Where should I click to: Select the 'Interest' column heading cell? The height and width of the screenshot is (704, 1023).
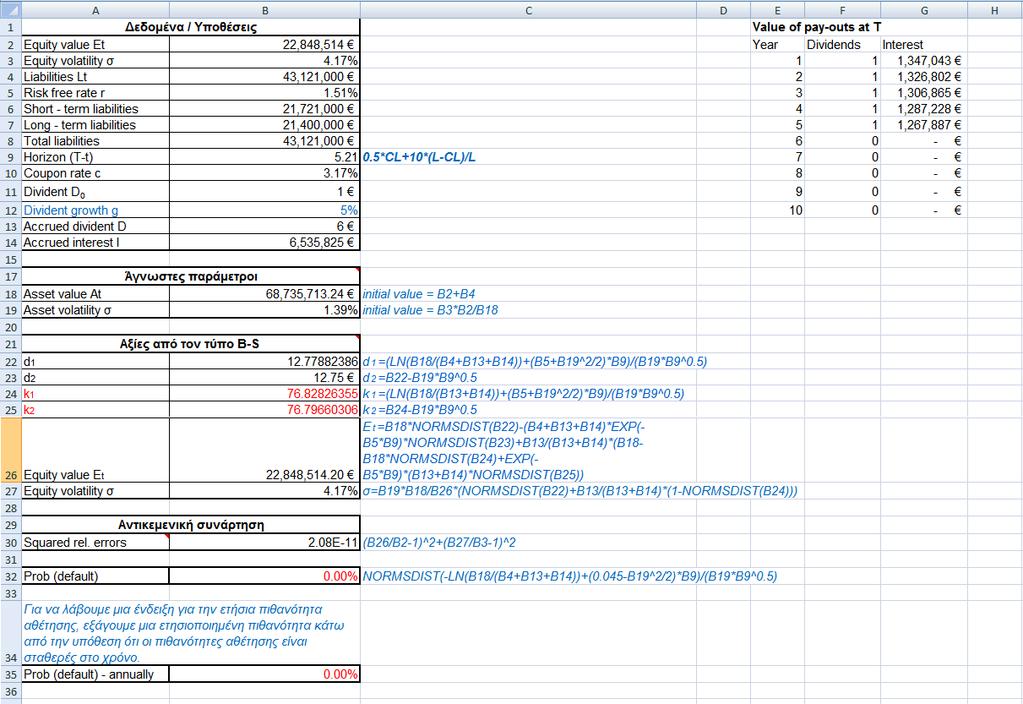click(x=924, y=44)
